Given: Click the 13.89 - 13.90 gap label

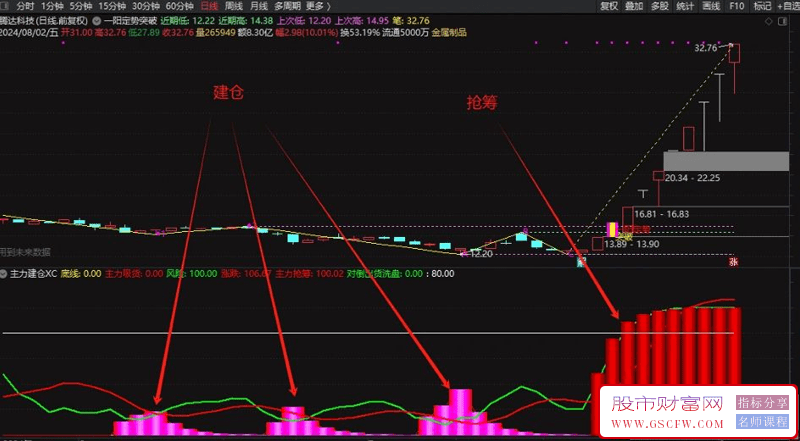Looking at the screenshot, I should 632,244.
